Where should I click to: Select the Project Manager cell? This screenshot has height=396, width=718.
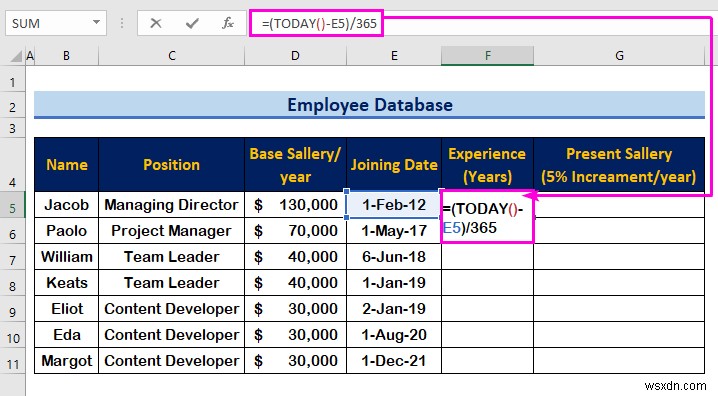coord(172,231)
